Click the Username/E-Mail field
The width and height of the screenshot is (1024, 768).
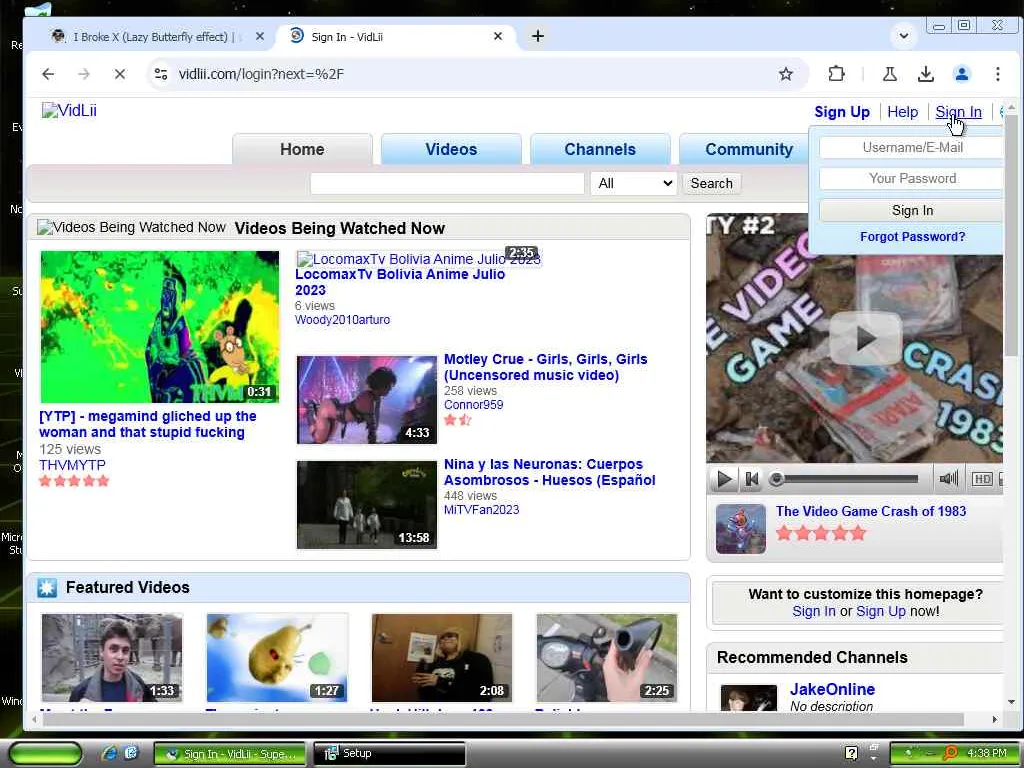click(912, 148)
